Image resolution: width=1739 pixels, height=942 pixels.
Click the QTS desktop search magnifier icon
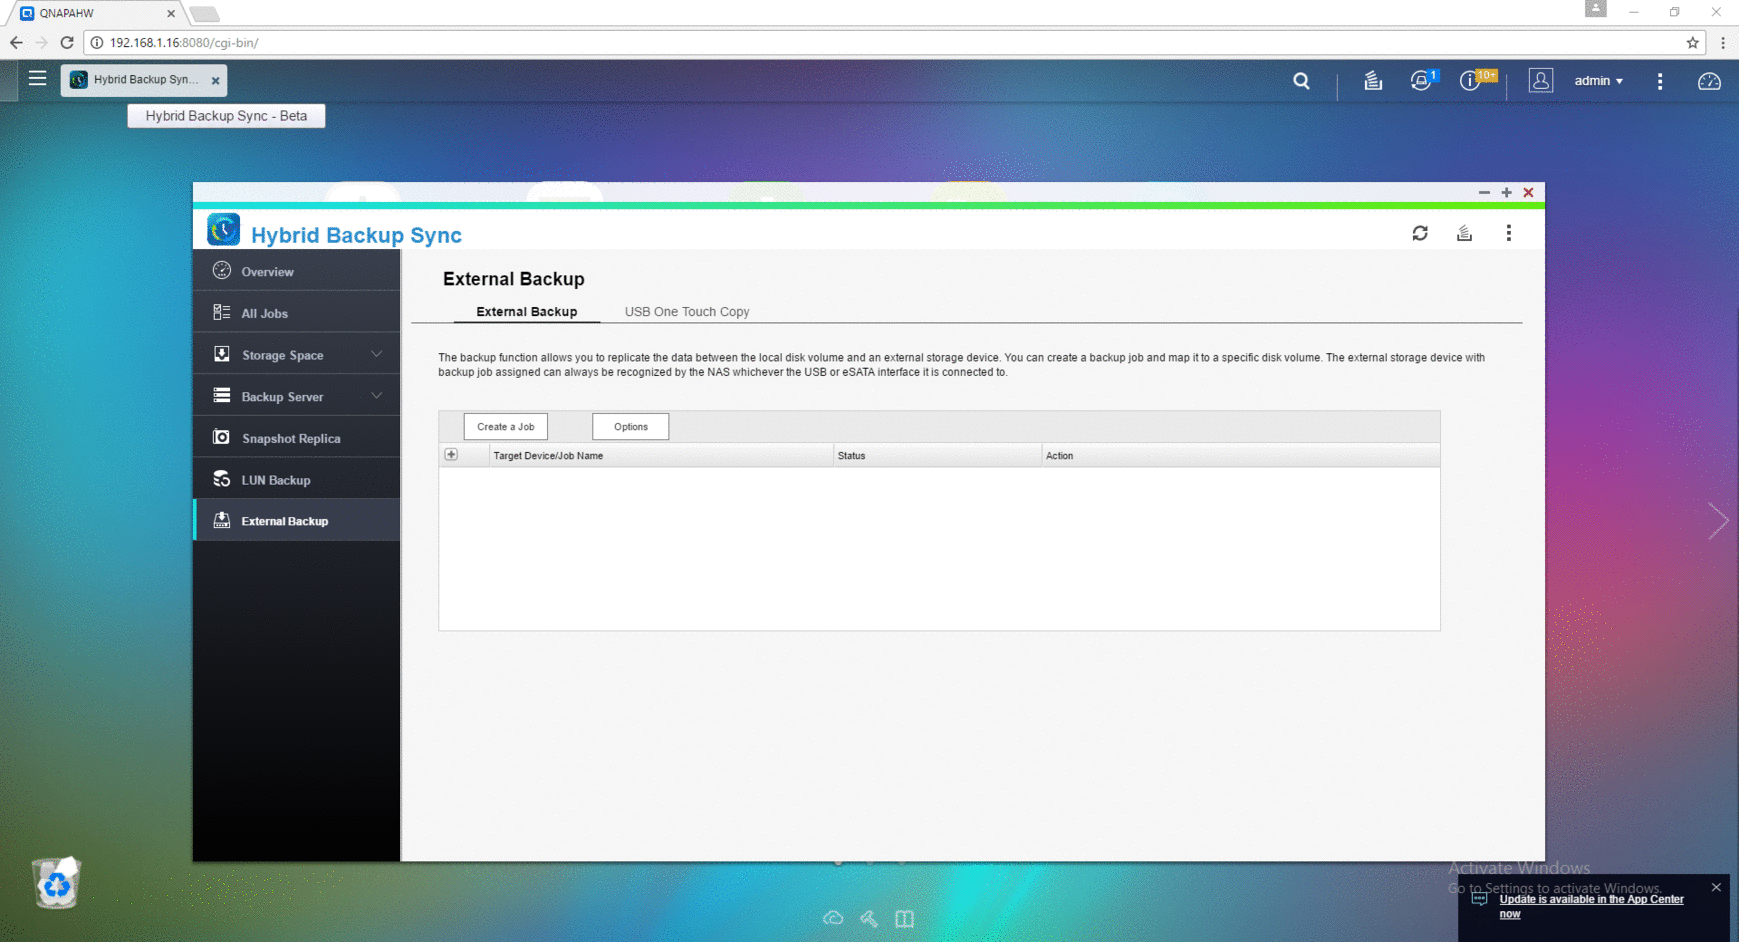point(1301,81)
